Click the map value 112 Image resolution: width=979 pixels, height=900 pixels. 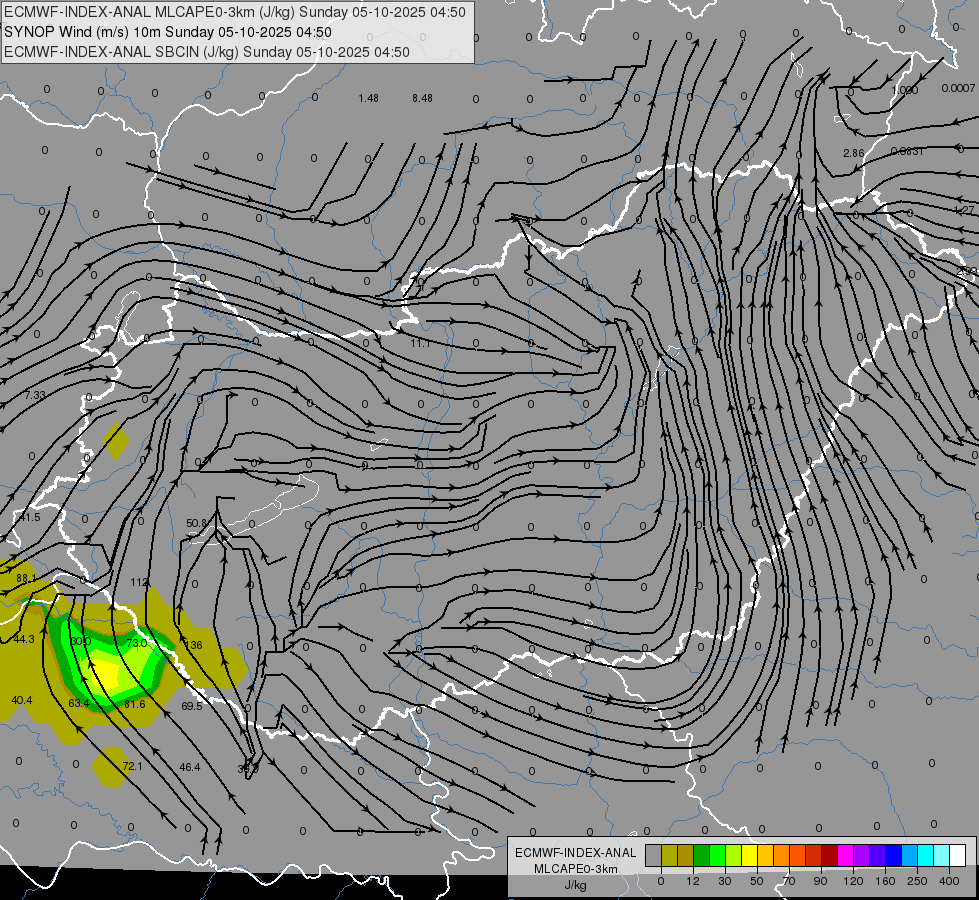139,582
